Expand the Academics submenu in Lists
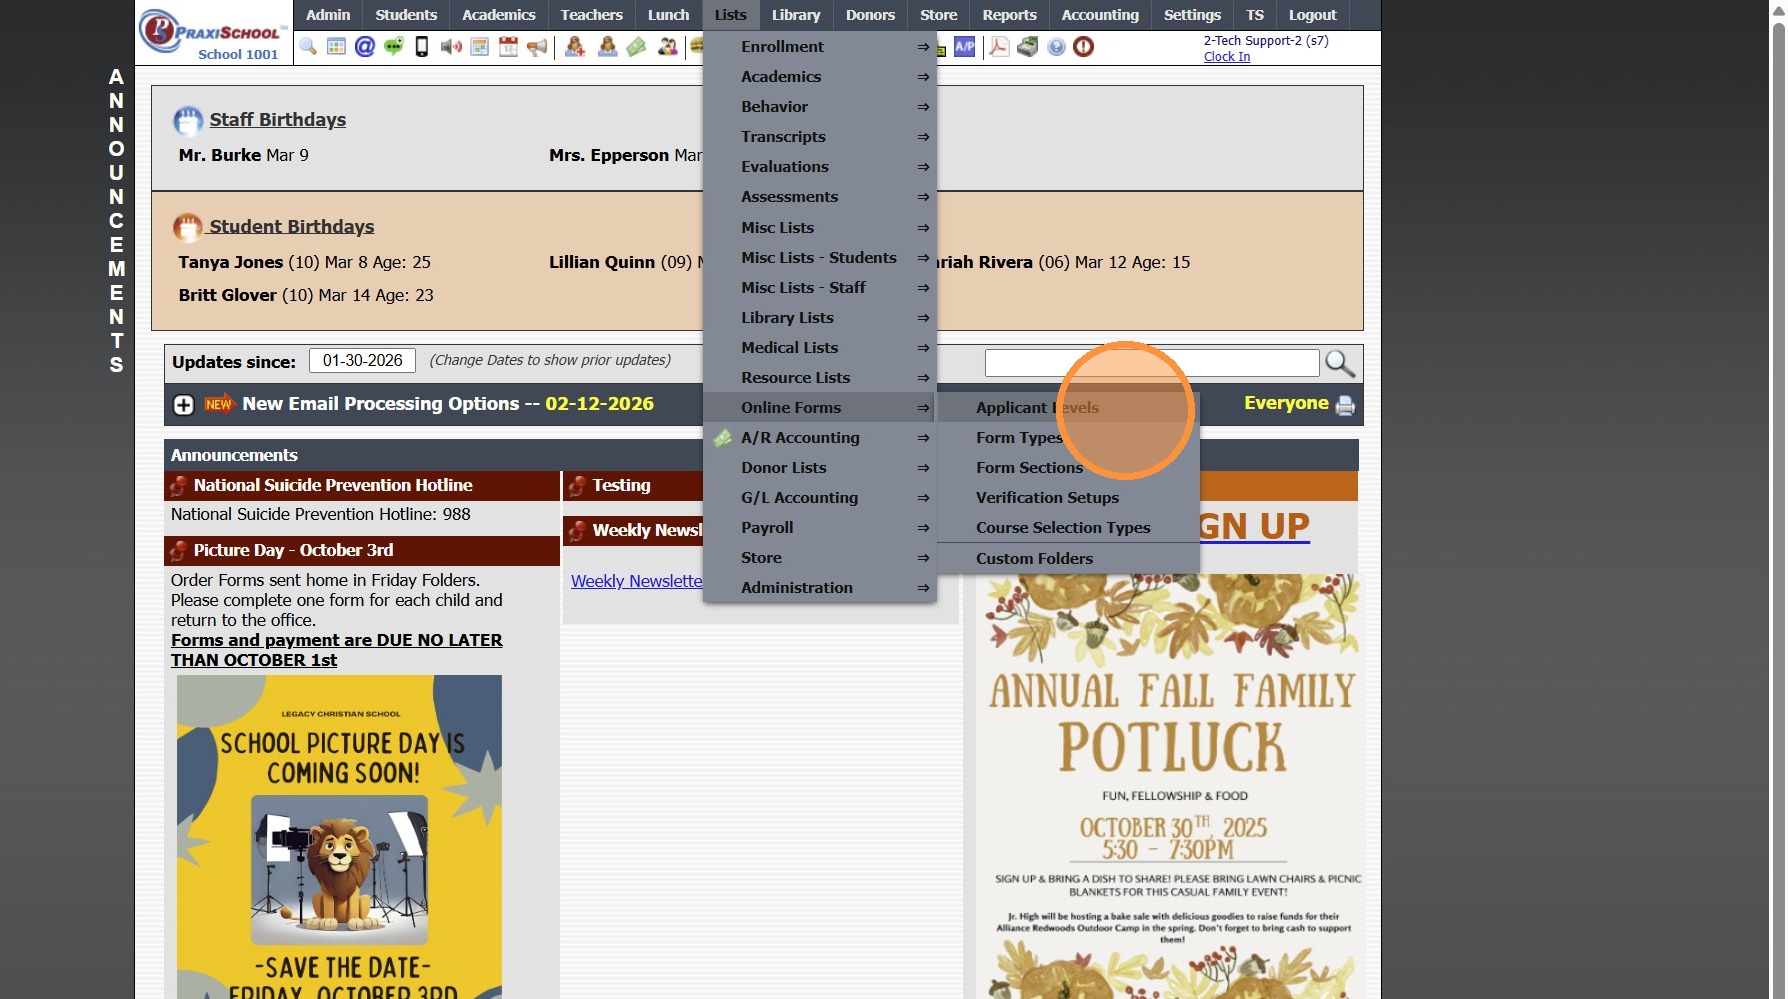 pyautogui.click(x=819, y=77)
